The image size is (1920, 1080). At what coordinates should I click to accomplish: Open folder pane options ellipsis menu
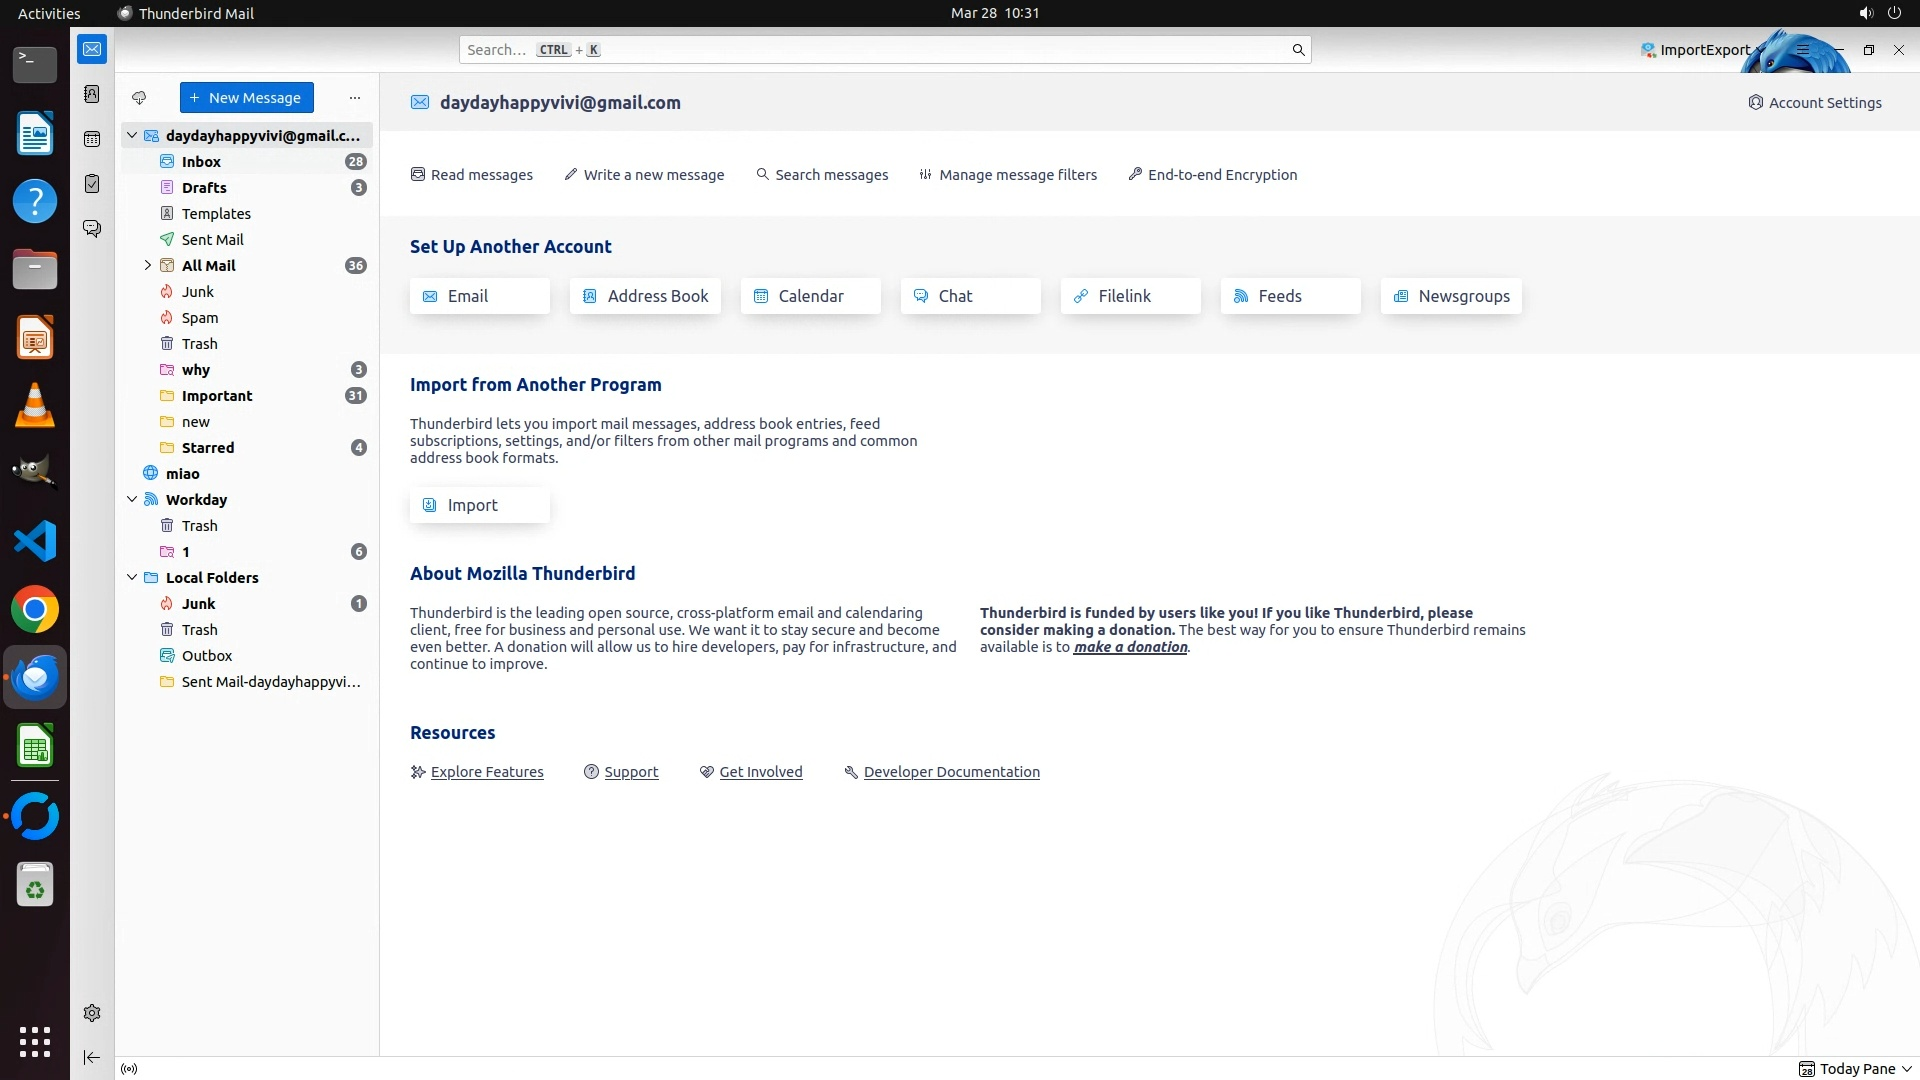pyautogui.click(x=354, y=98)
